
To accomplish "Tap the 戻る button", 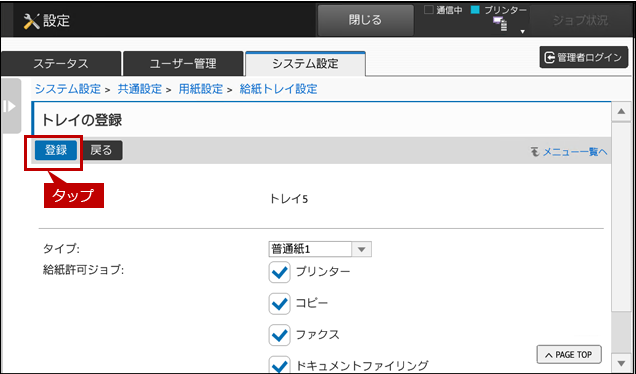I will pyautogui.click(x=101, y=150).
